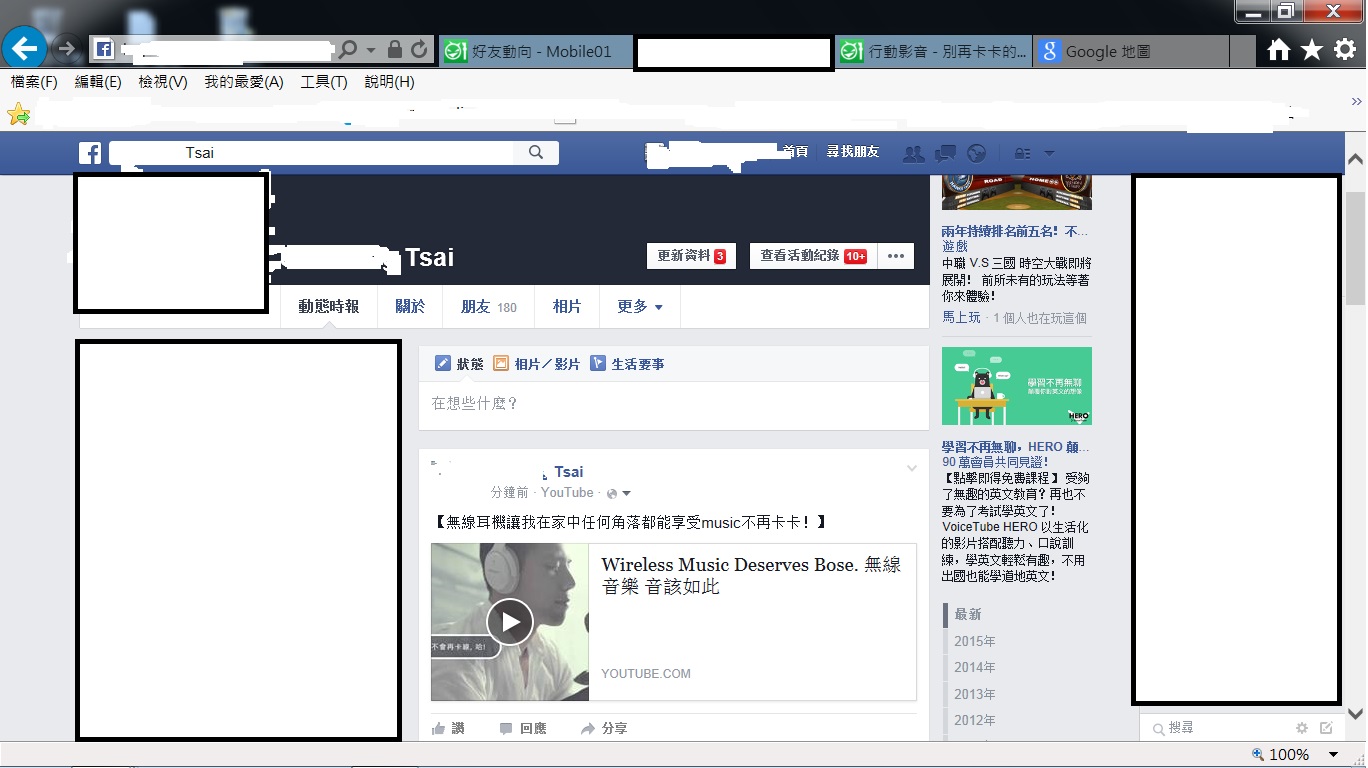The width and height of the screenshot is (1368, 768).
Task: Click the YouTube source link under the post name
Action: coord(567,492)
